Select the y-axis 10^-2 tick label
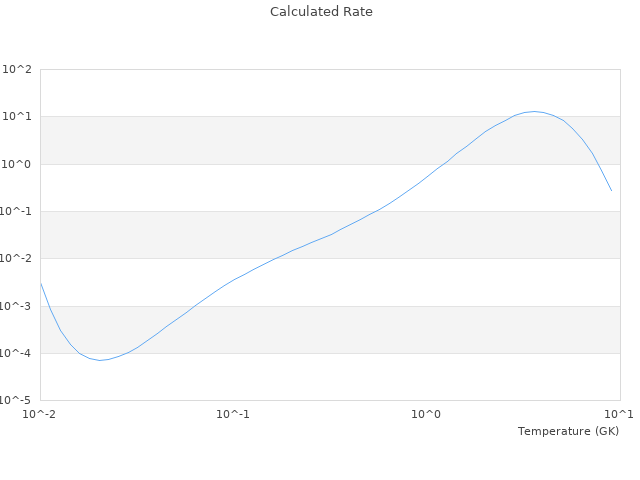Image resolution: width=640 pixels, height=480 pixels. point(16,259)
